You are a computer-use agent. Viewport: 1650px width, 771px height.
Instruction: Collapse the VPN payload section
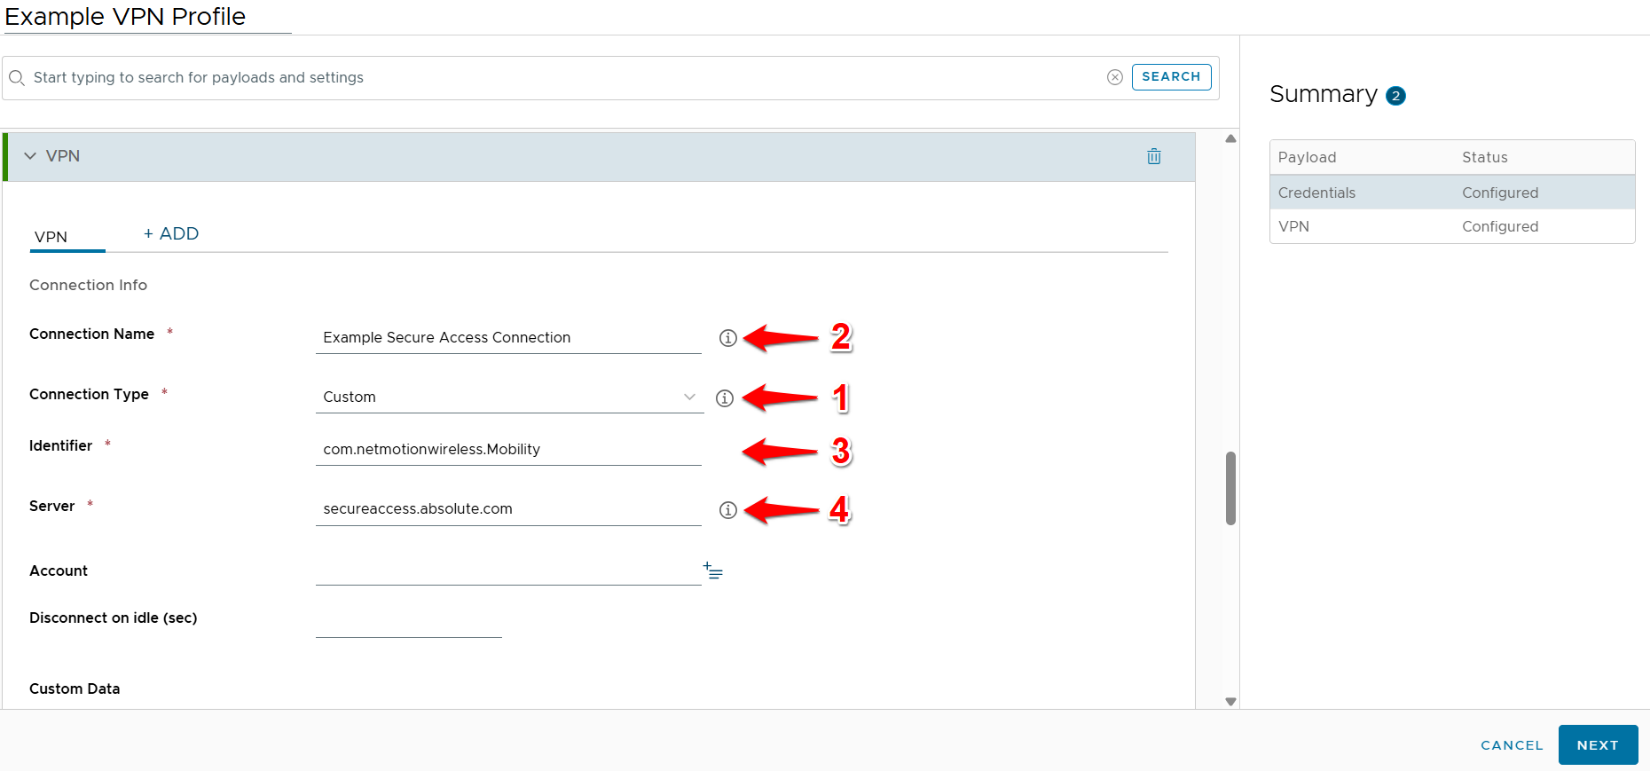click(30, 156)
